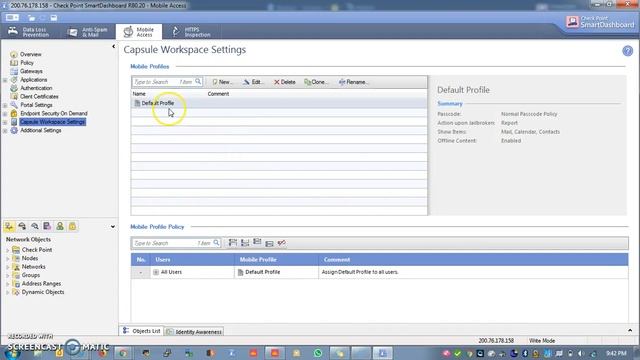Screen dimensions: 640x360
Task: Click Clone in Mobile Profiles toolbar
Action: click(316, 82)
